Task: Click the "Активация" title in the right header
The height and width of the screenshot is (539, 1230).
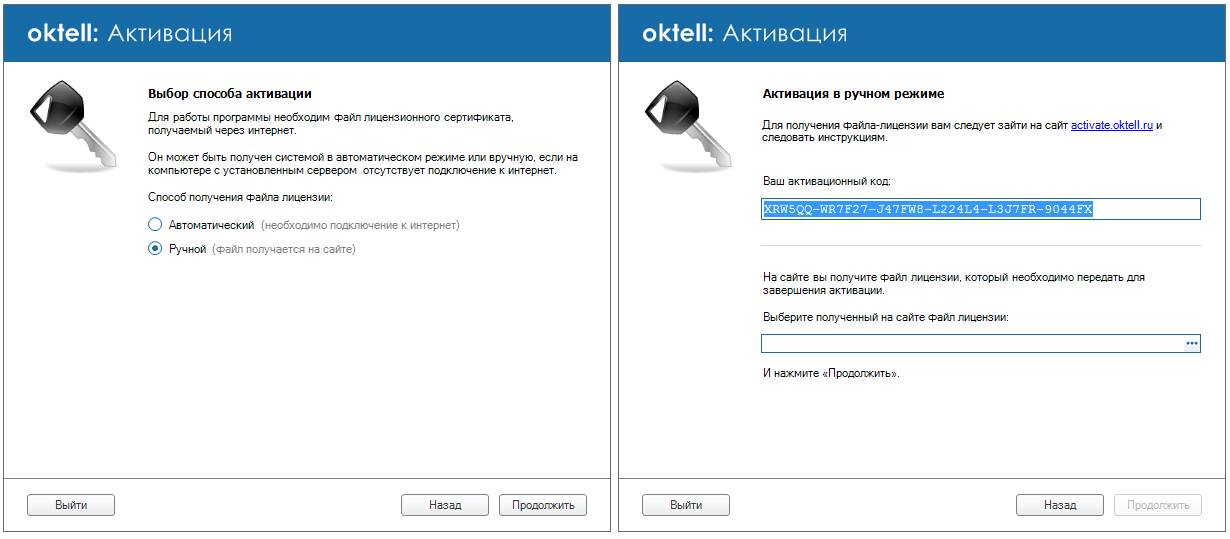Action: pos(785,33)
